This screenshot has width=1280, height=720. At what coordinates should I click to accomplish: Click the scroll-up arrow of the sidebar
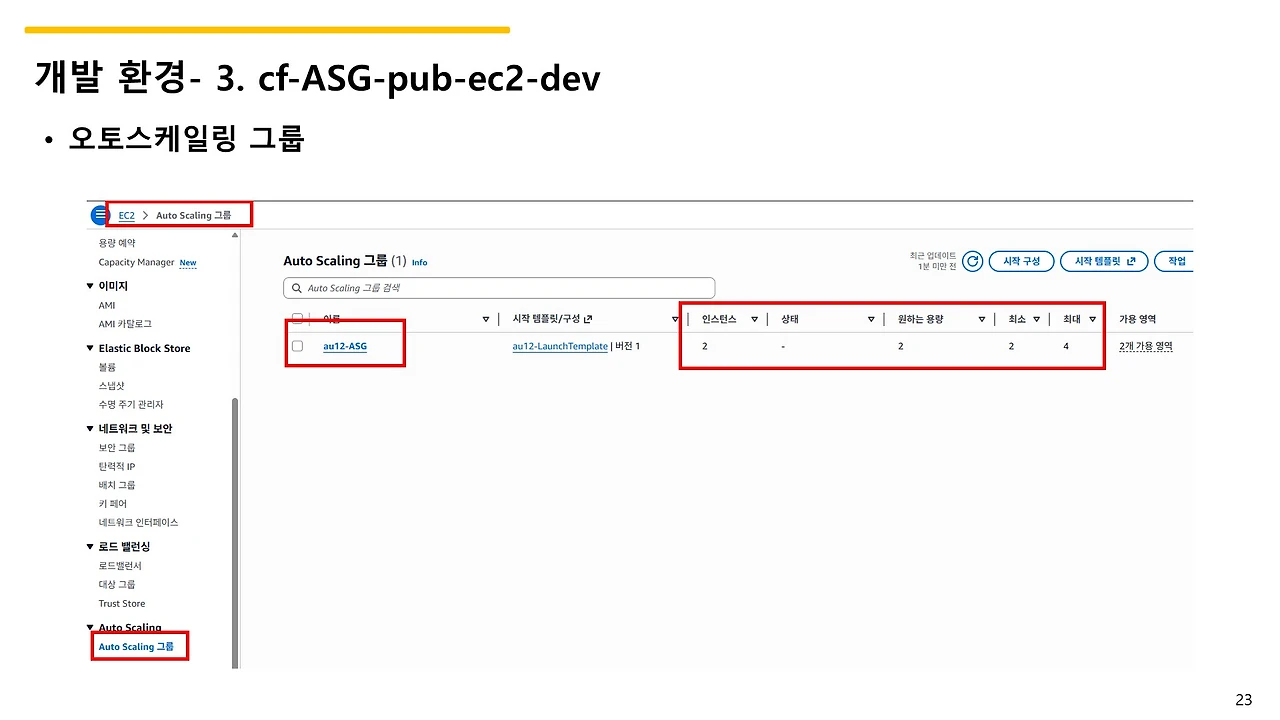[235, 236]
